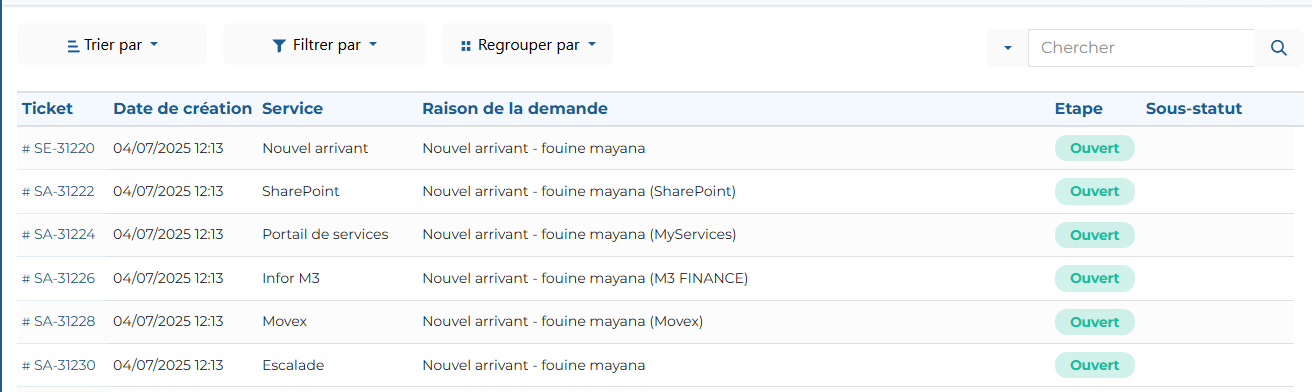Open the Trier par sort dropdown

(x=112, y=45)
